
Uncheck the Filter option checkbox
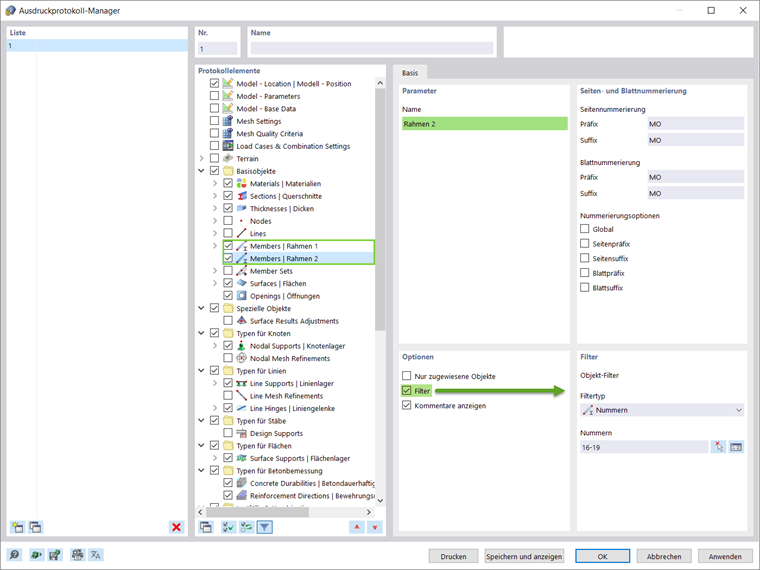click(x=407, y=390)
